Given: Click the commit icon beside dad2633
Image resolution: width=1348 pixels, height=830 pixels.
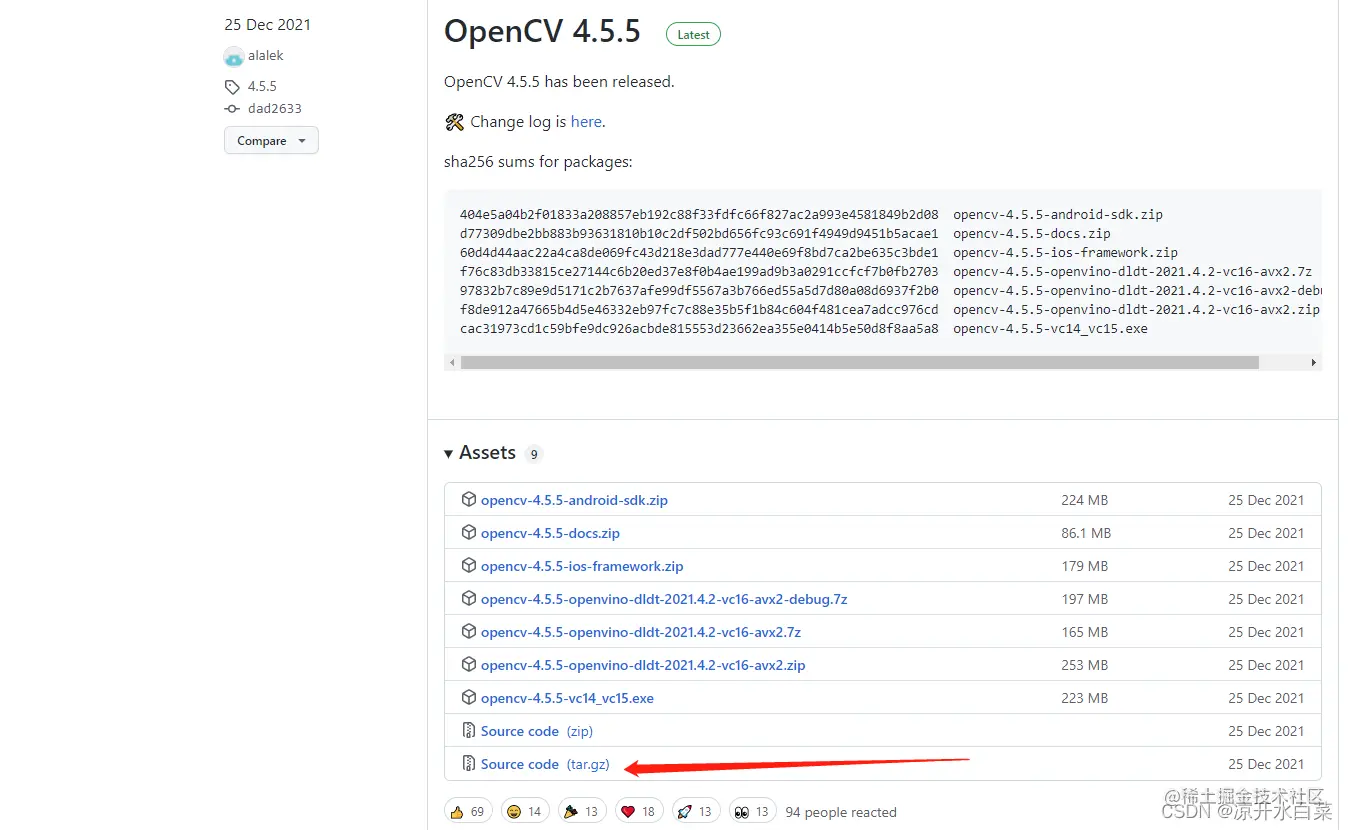Looking at the screenshot, I should [232, 108].
